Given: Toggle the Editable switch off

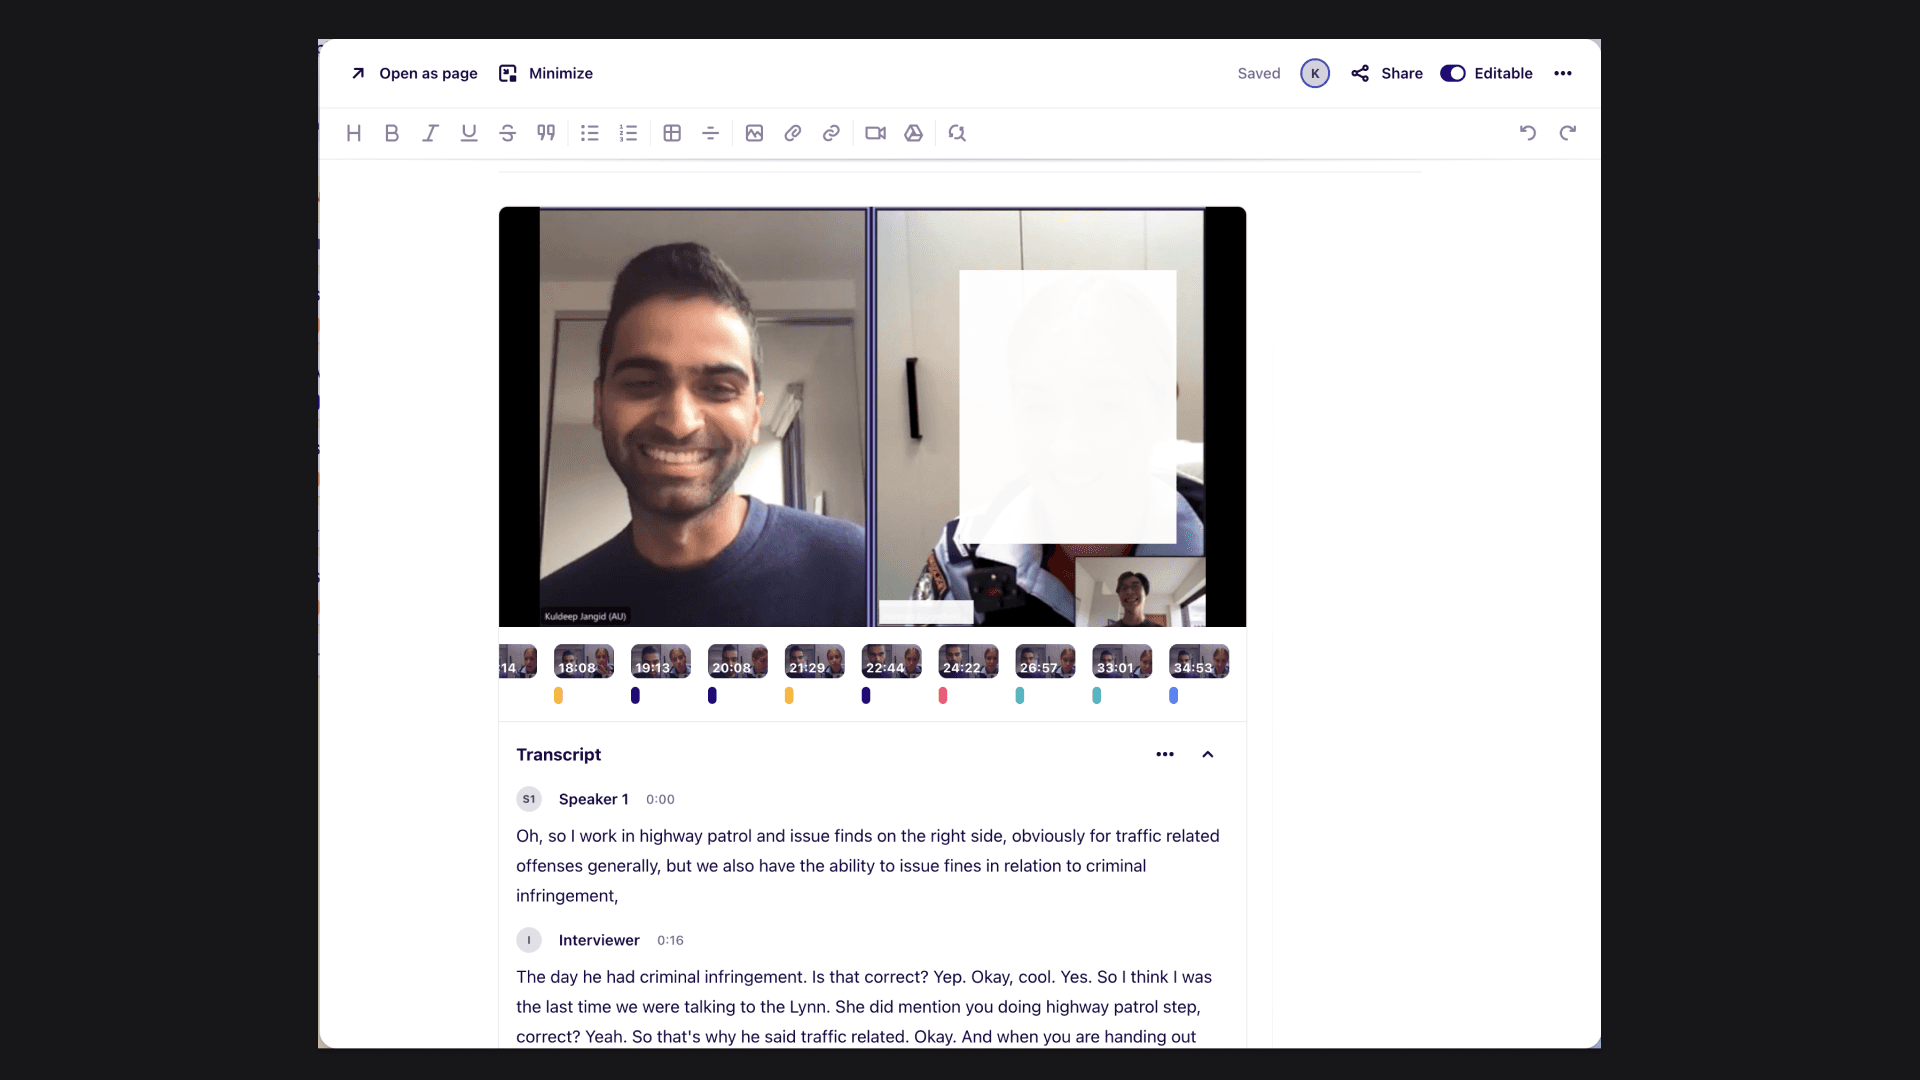Looking at the screenshot, I should pos(1453,73).
